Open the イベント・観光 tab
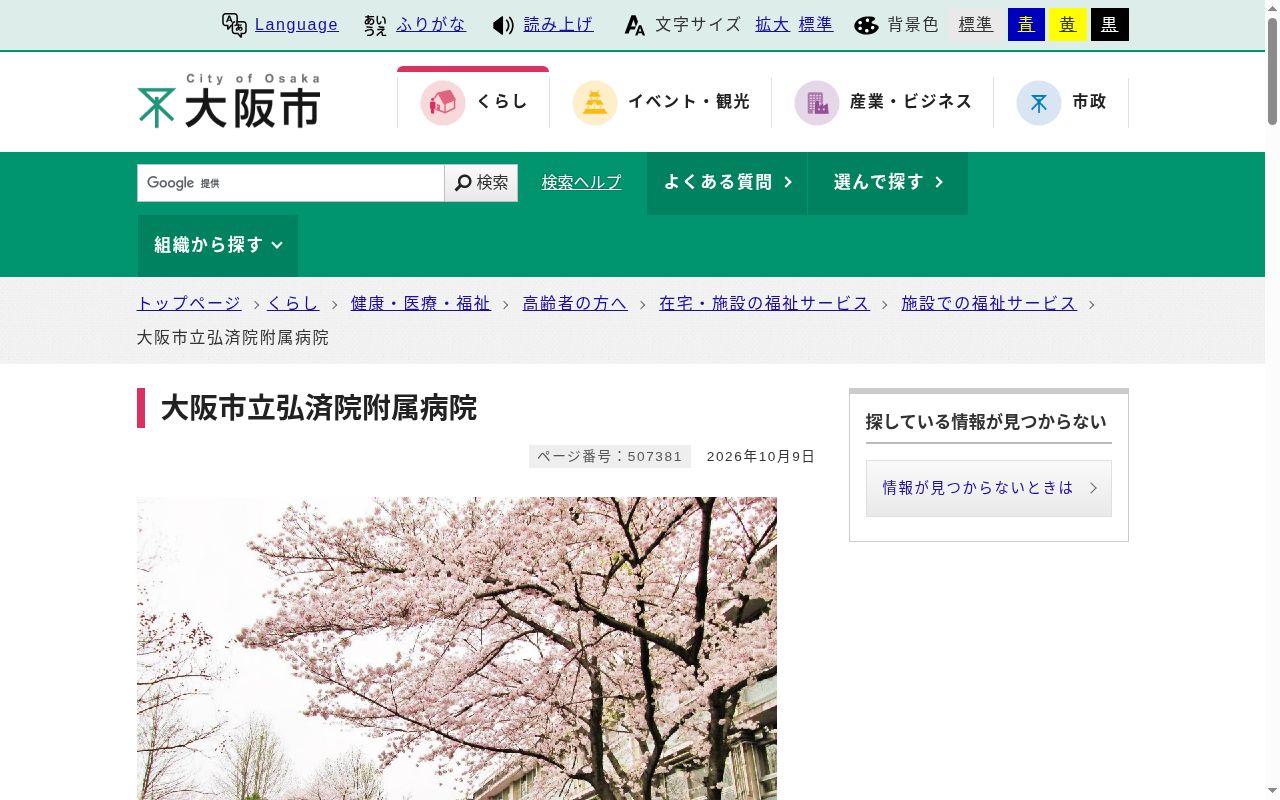Screen dimensions: 1280x800 661,102
